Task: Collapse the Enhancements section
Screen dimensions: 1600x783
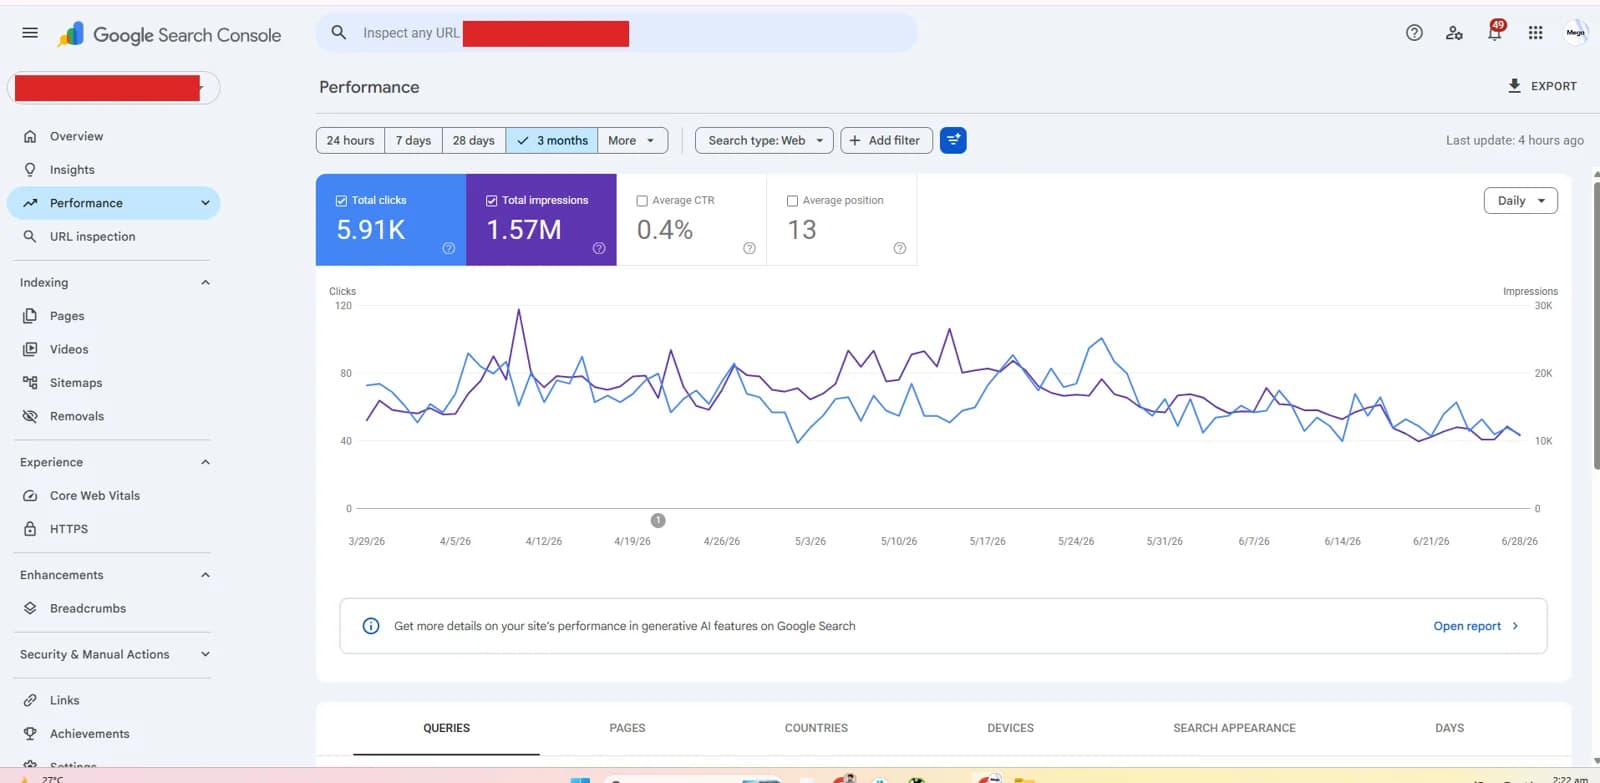Action: pos(205,575)
